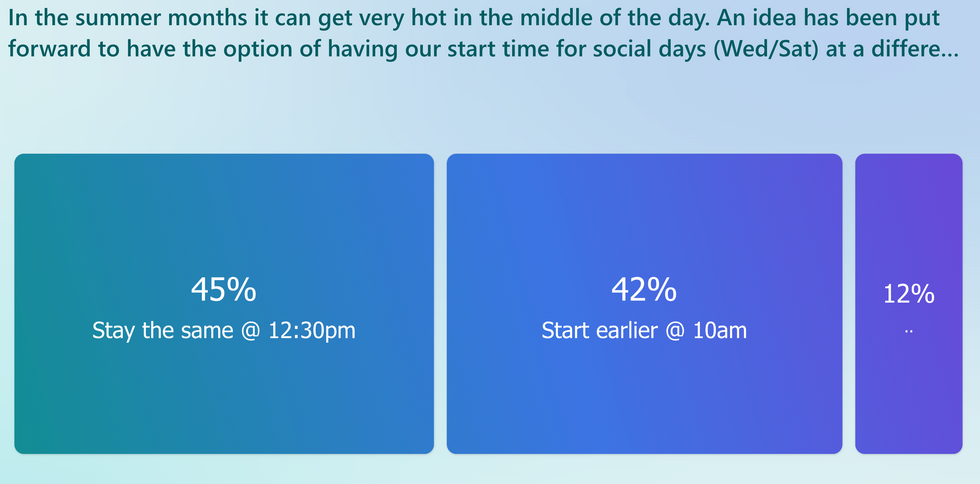This screenshot has height=484, width=980.
Task: Click "10am" in the second option label
Action: [x=719, y=330]
